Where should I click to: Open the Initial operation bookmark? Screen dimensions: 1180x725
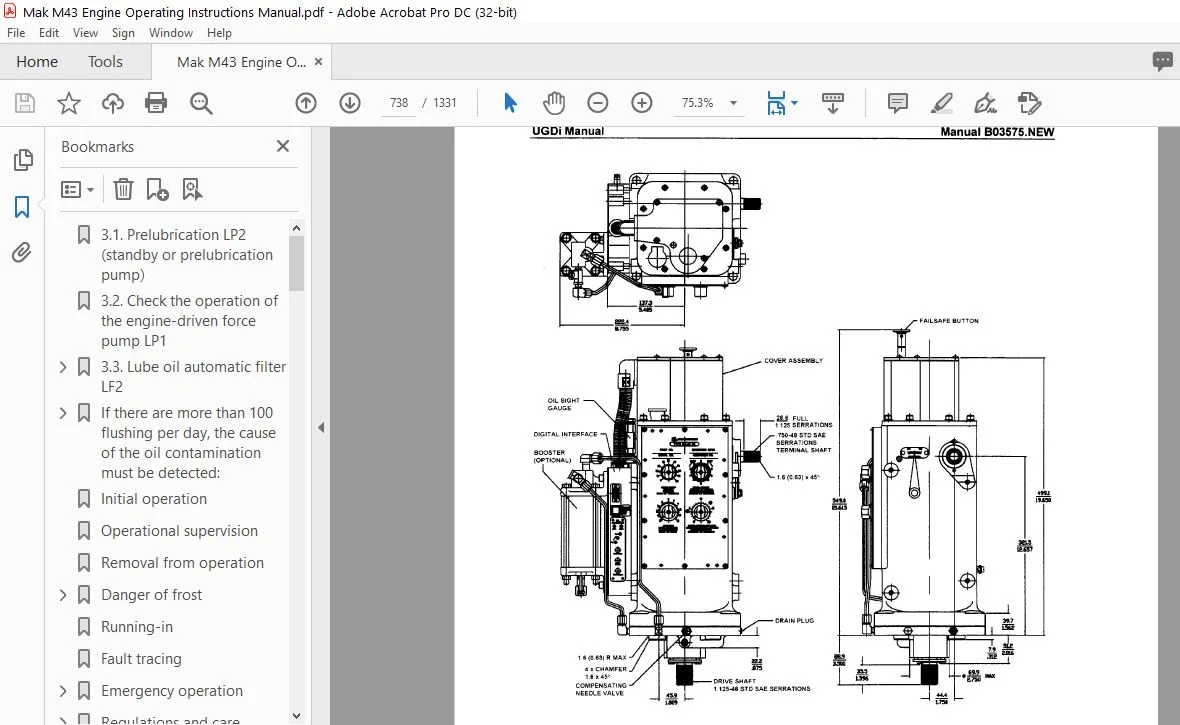click(154, 498)
